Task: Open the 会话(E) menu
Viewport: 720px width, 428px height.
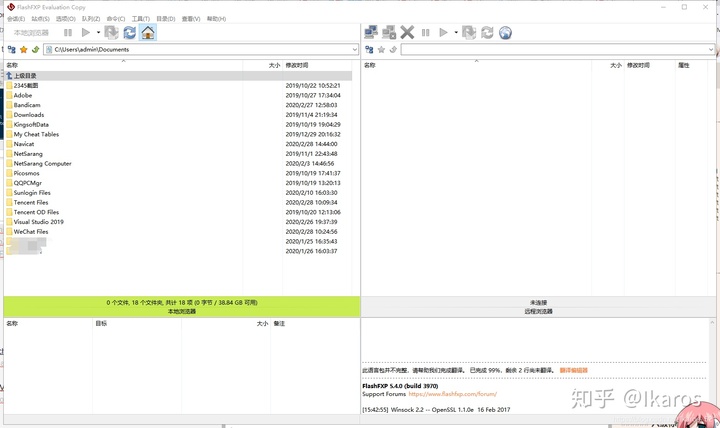Action: click(x=16, y=19)
